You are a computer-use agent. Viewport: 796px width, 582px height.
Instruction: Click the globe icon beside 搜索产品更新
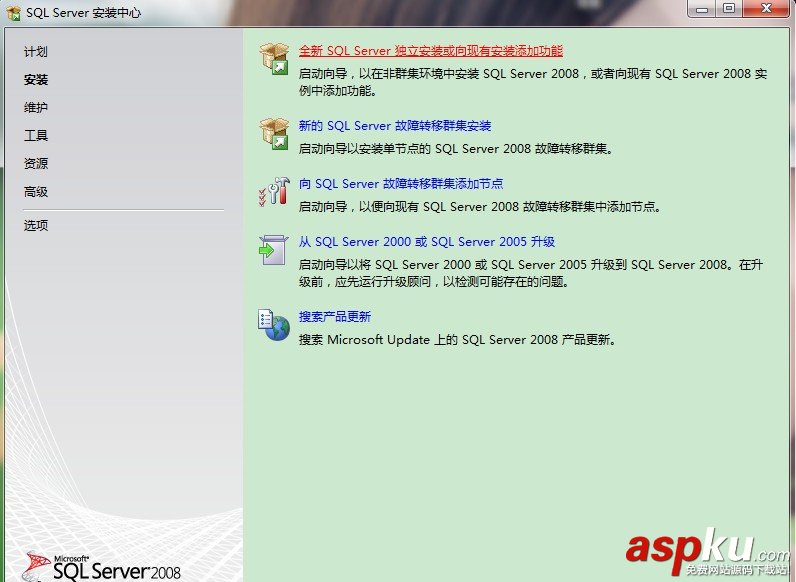[x=274, y=325]
